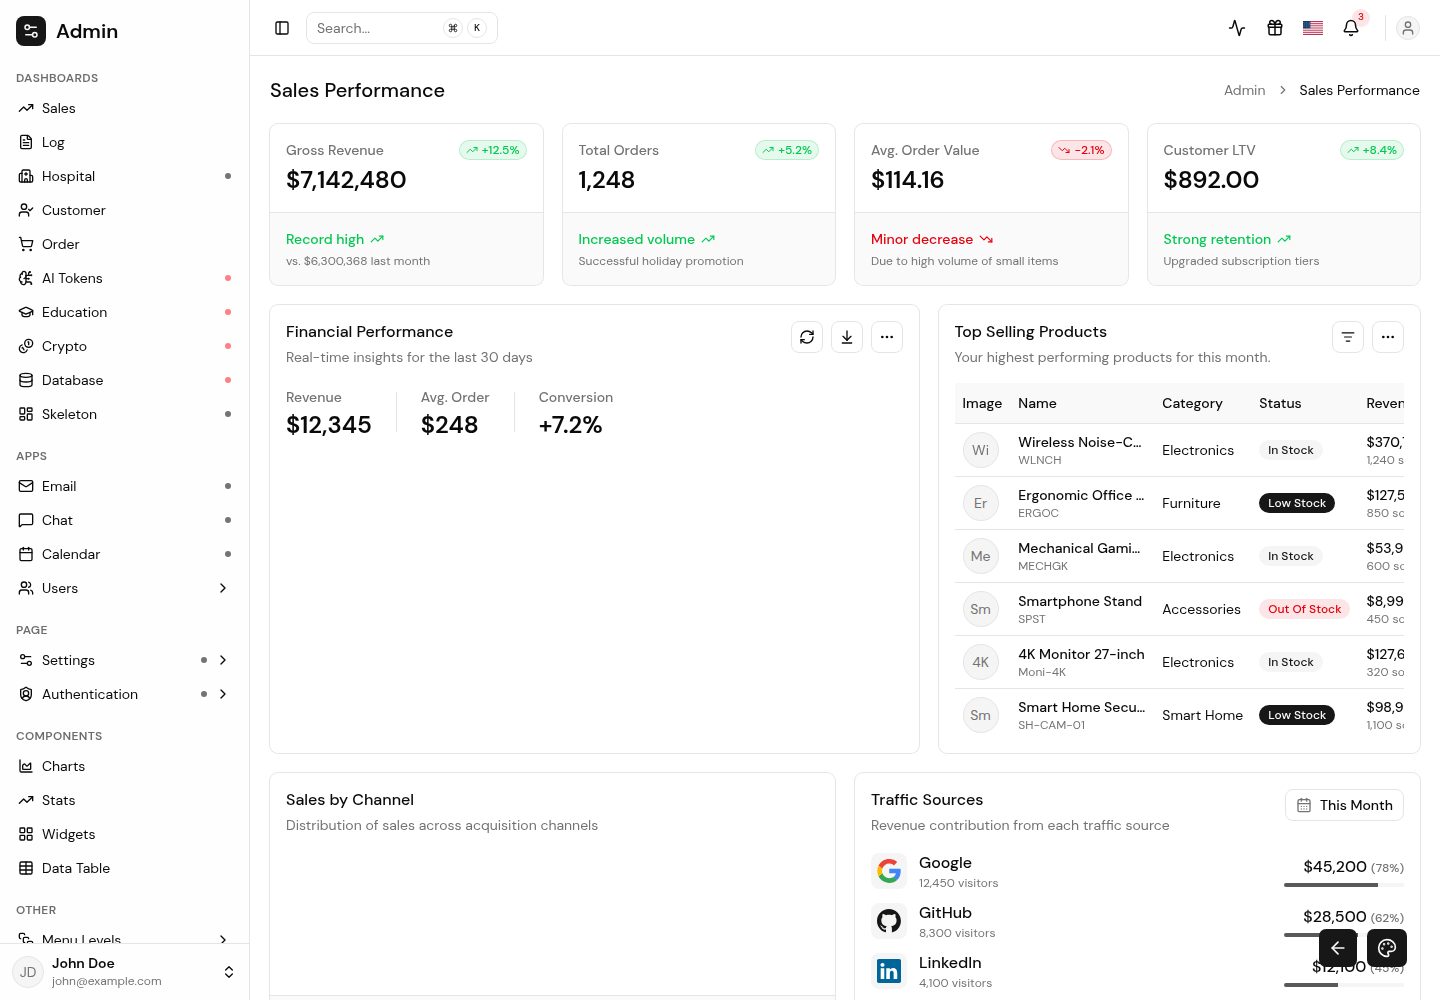The height and width of the screenshot is (1000, 1440).
Task: Open the Data Table page
Action: pos(125,868)
